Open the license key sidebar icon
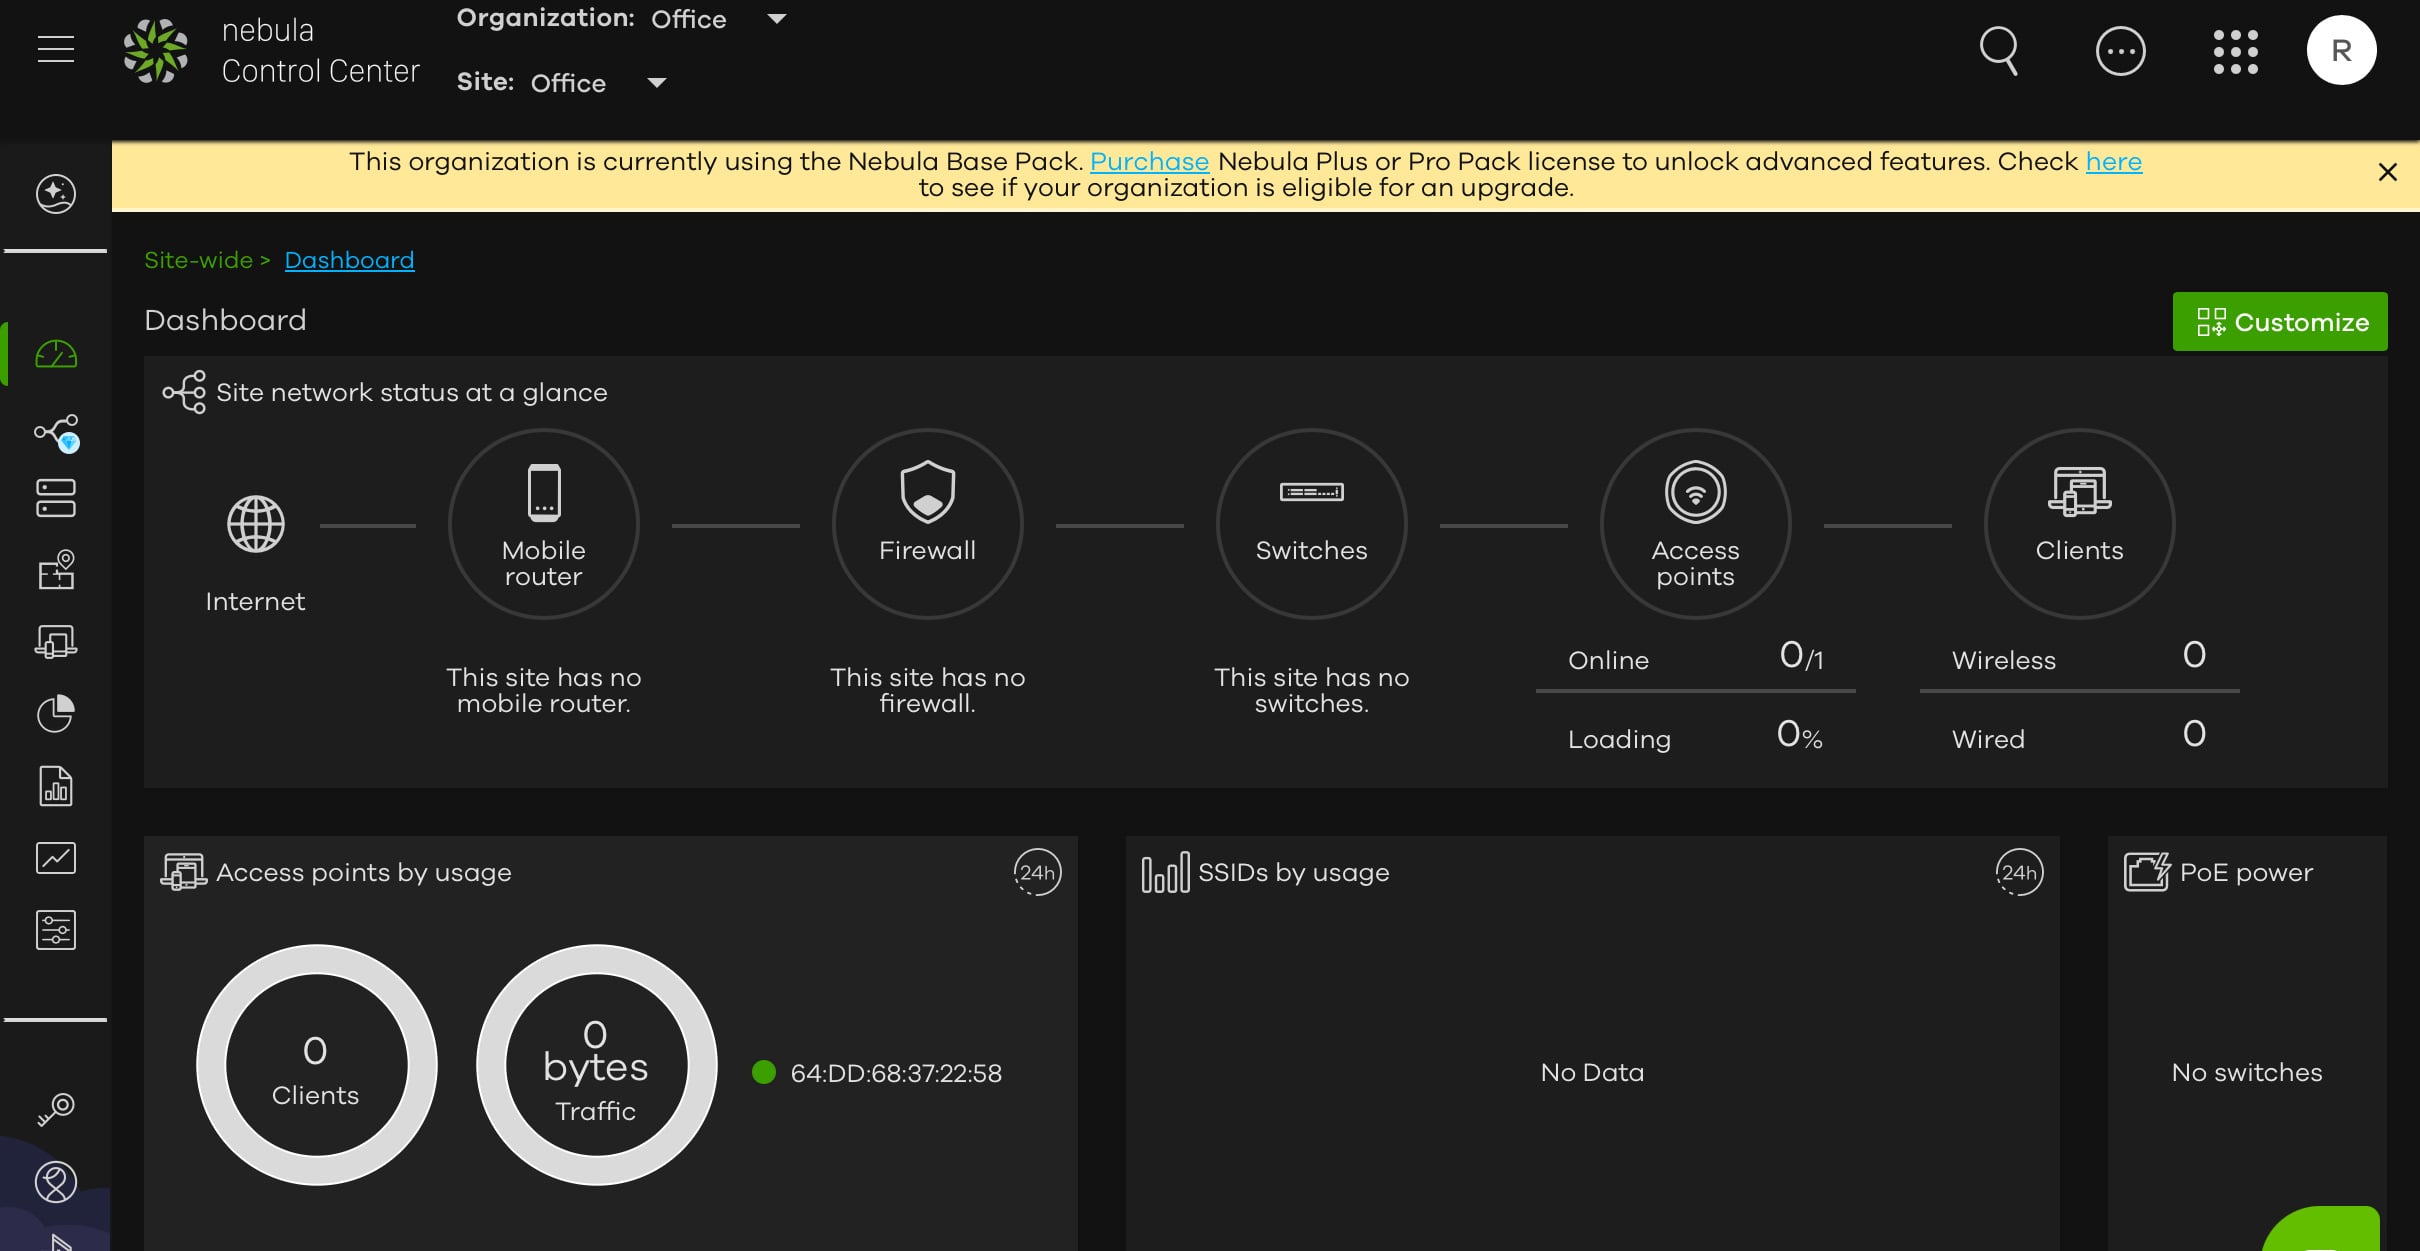2420x1251 pixels. click(56, 1108)
